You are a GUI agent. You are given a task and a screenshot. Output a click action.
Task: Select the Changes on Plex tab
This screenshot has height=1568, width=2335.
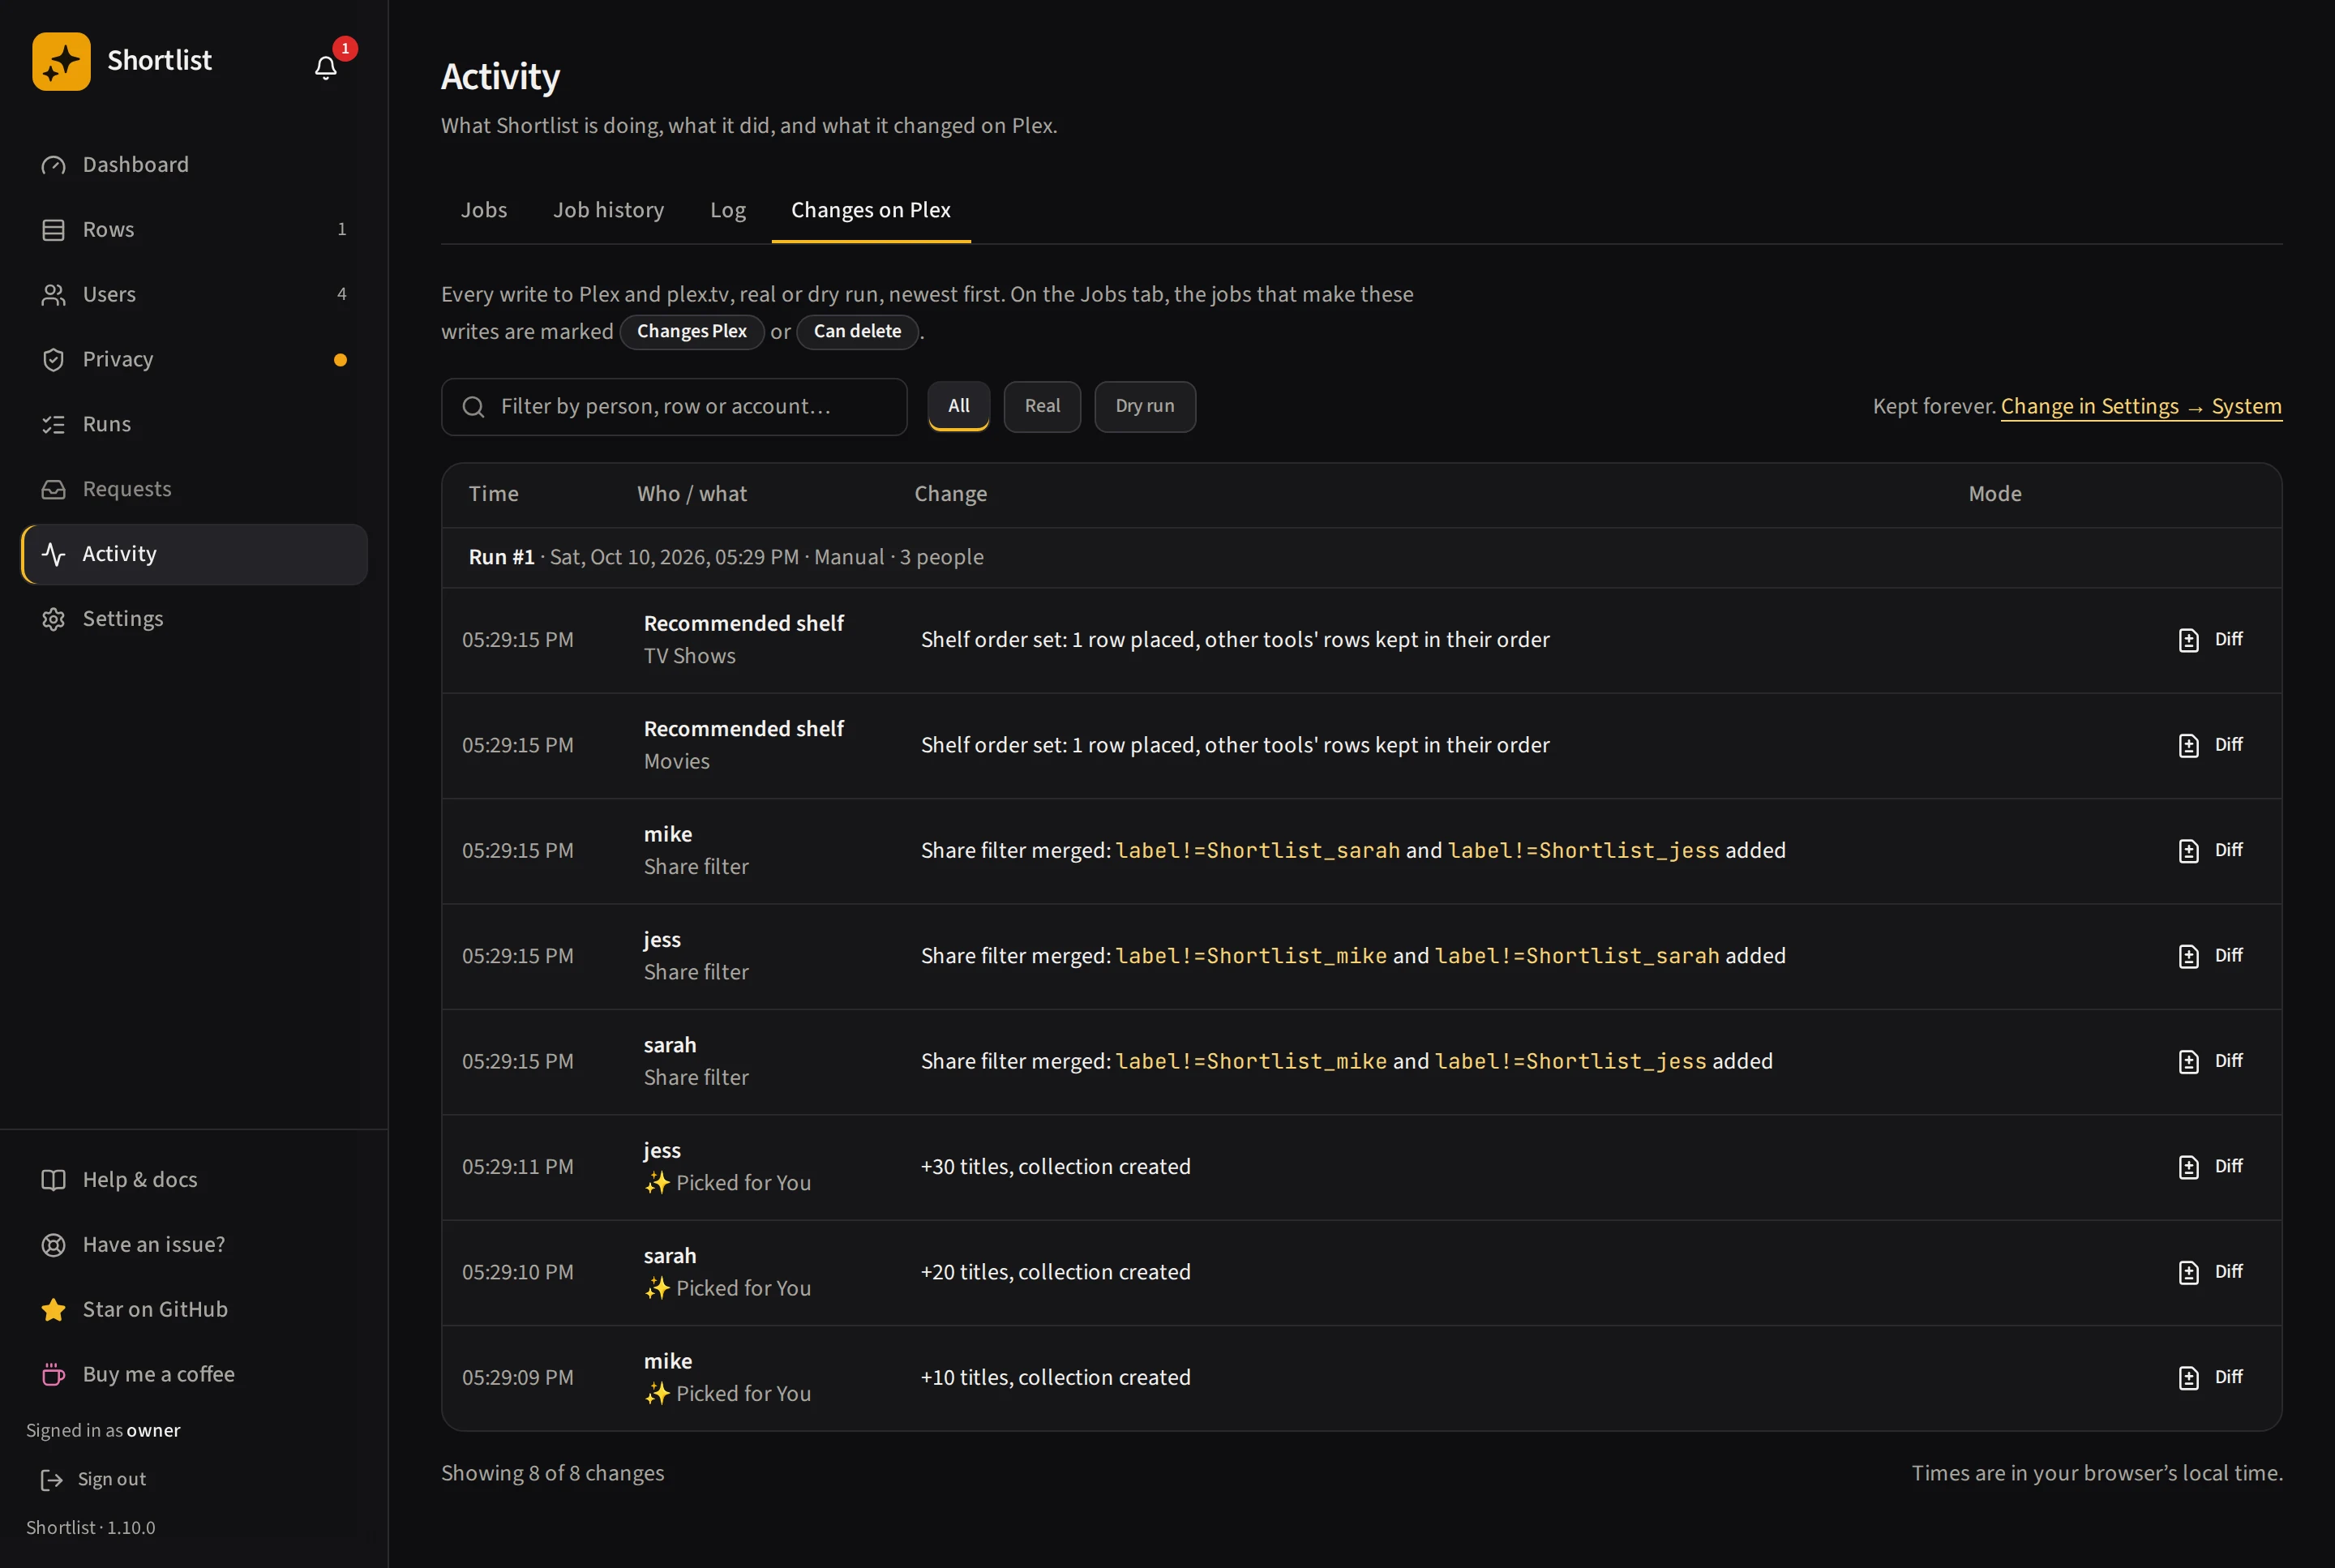point(870,210)
